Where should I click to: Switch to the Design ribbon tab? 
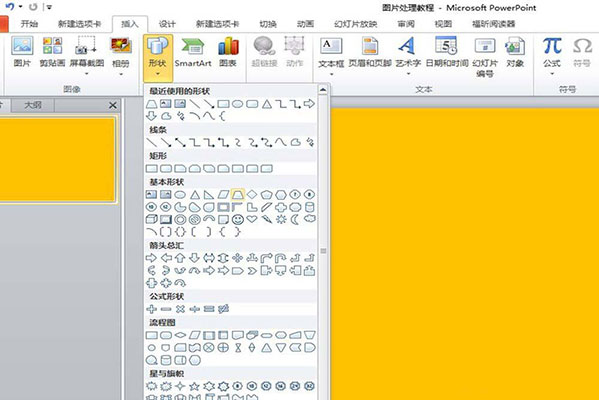[x=167, y=24]
